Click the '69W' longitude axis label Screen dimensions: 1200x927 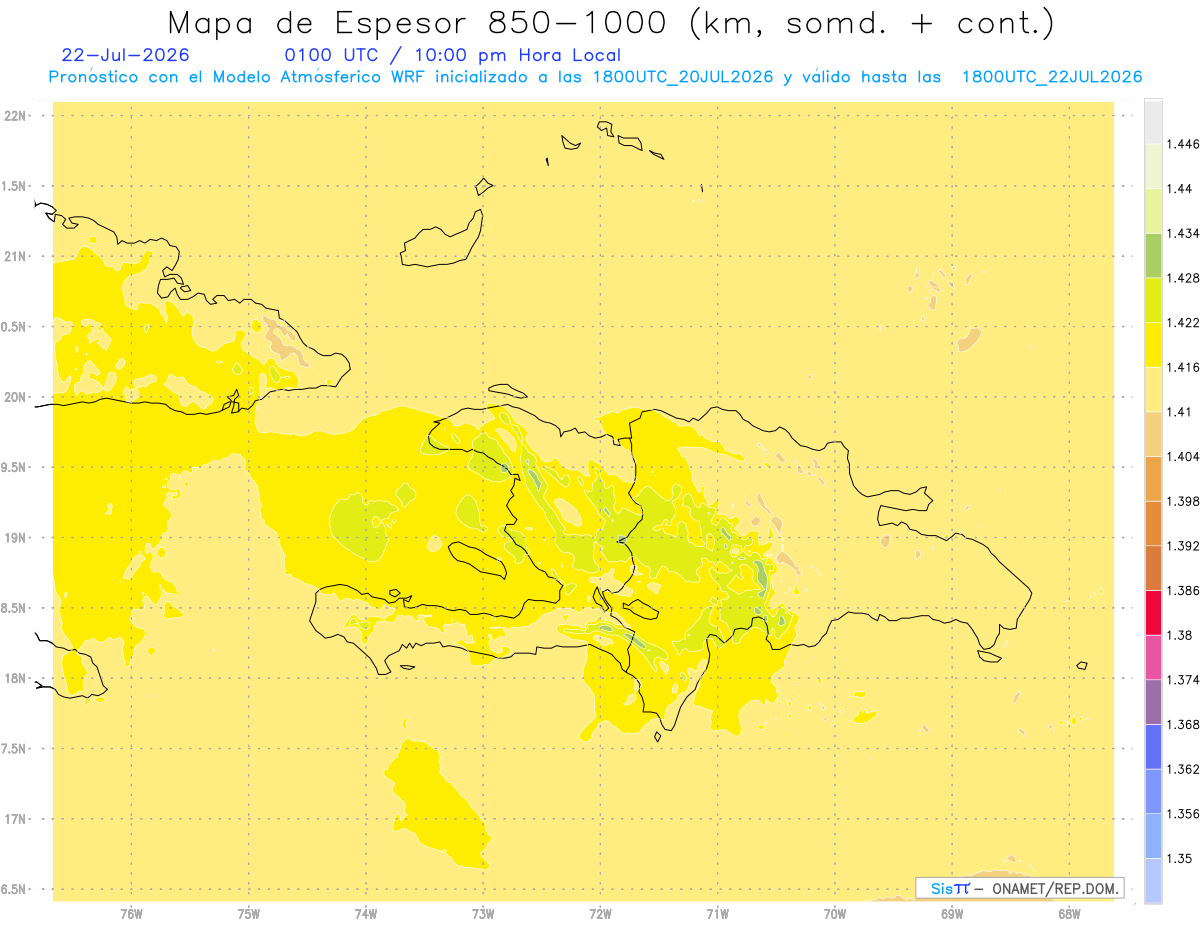pyautogui.click(x=952, y=914)
